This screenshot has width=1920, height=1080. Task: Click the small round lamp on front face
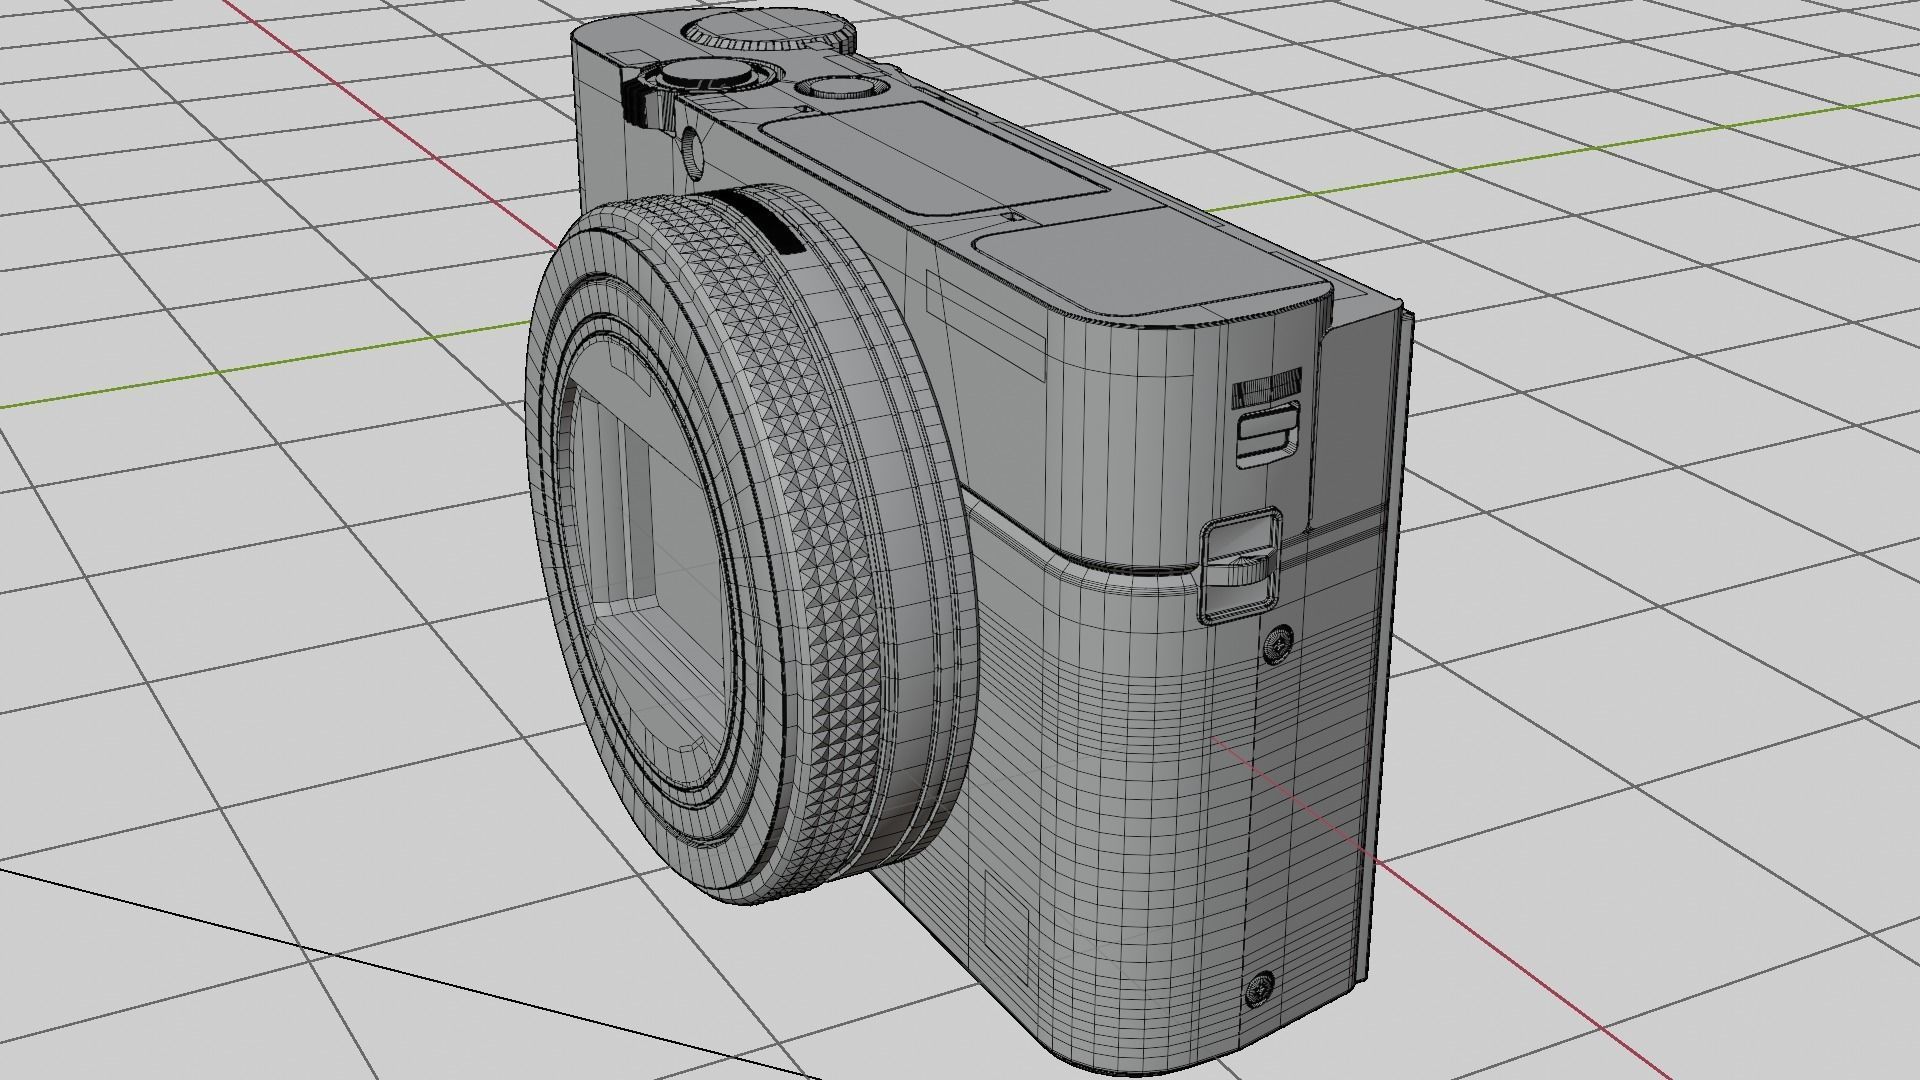tap(691, 152)
